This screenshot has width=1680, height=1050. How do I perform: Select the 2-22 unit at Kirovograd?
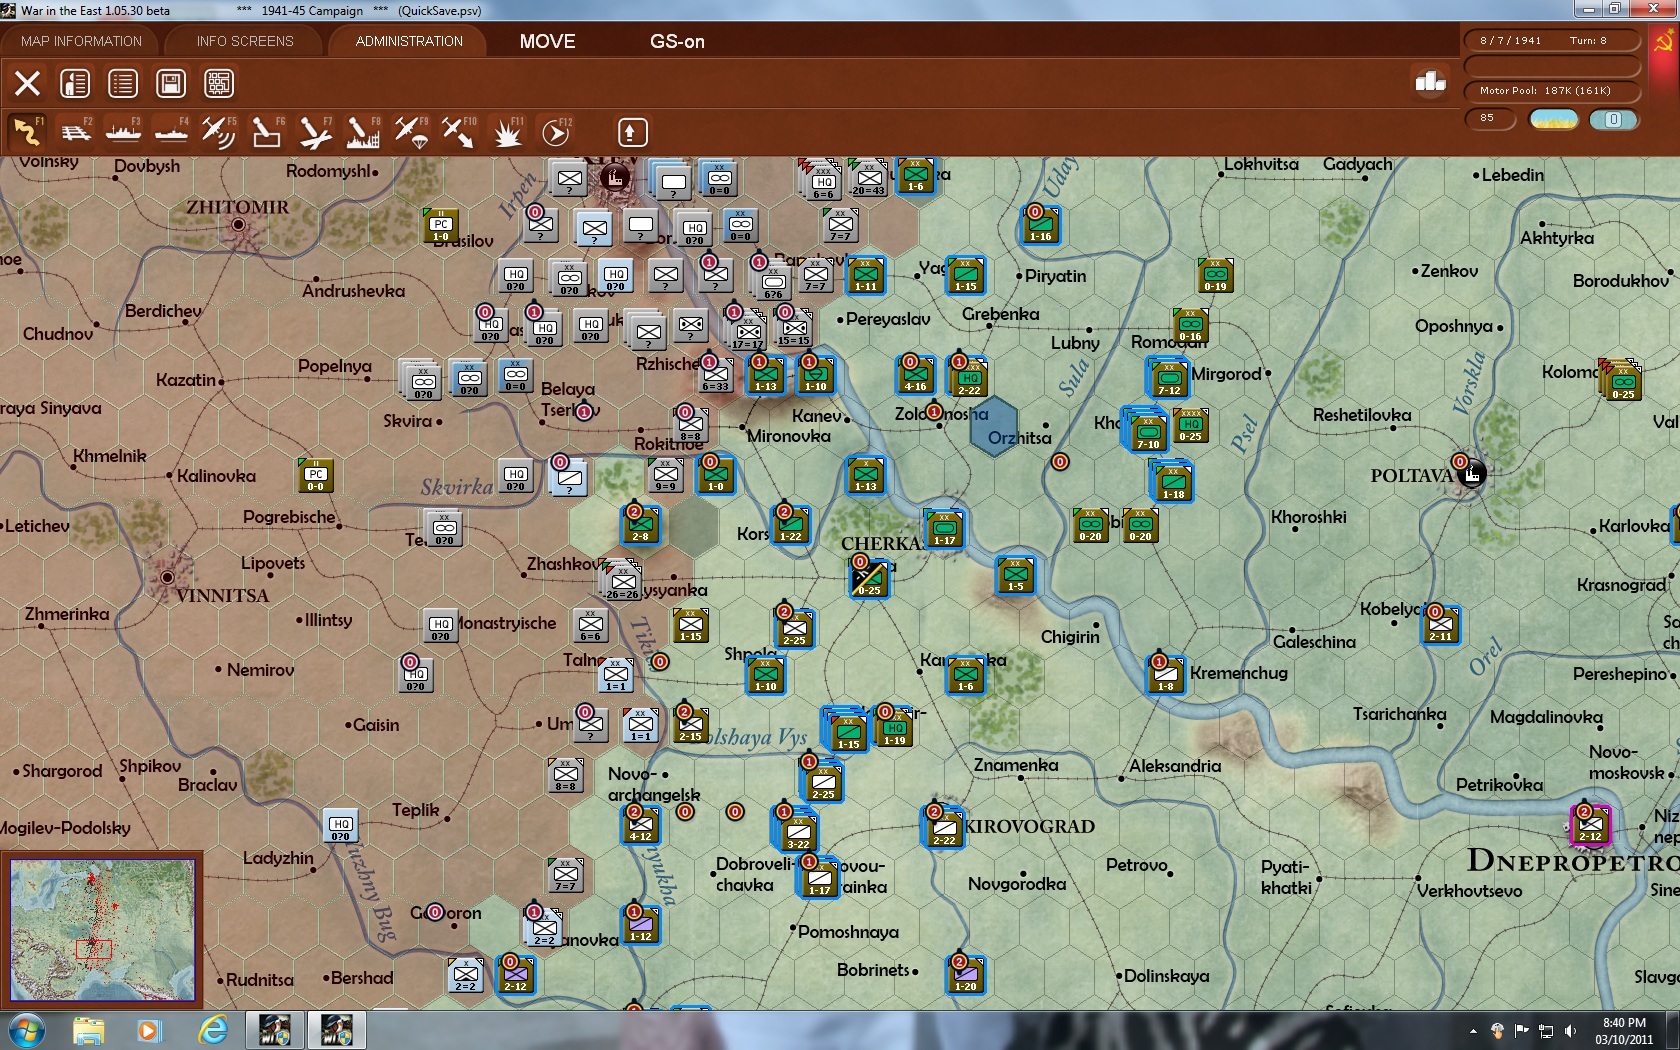pyautogui.click(x=944, y=828)
